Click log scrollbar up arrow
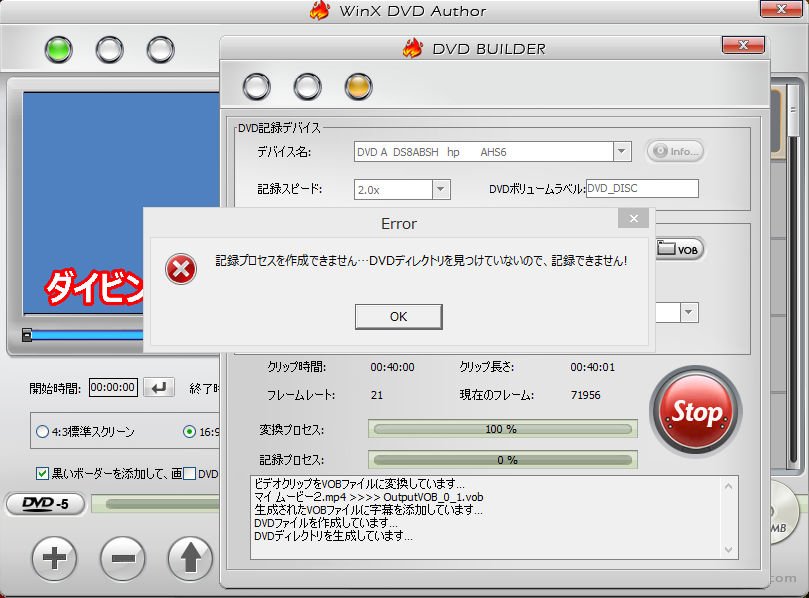This screenshot has height=598, width=809. (729, 486)
